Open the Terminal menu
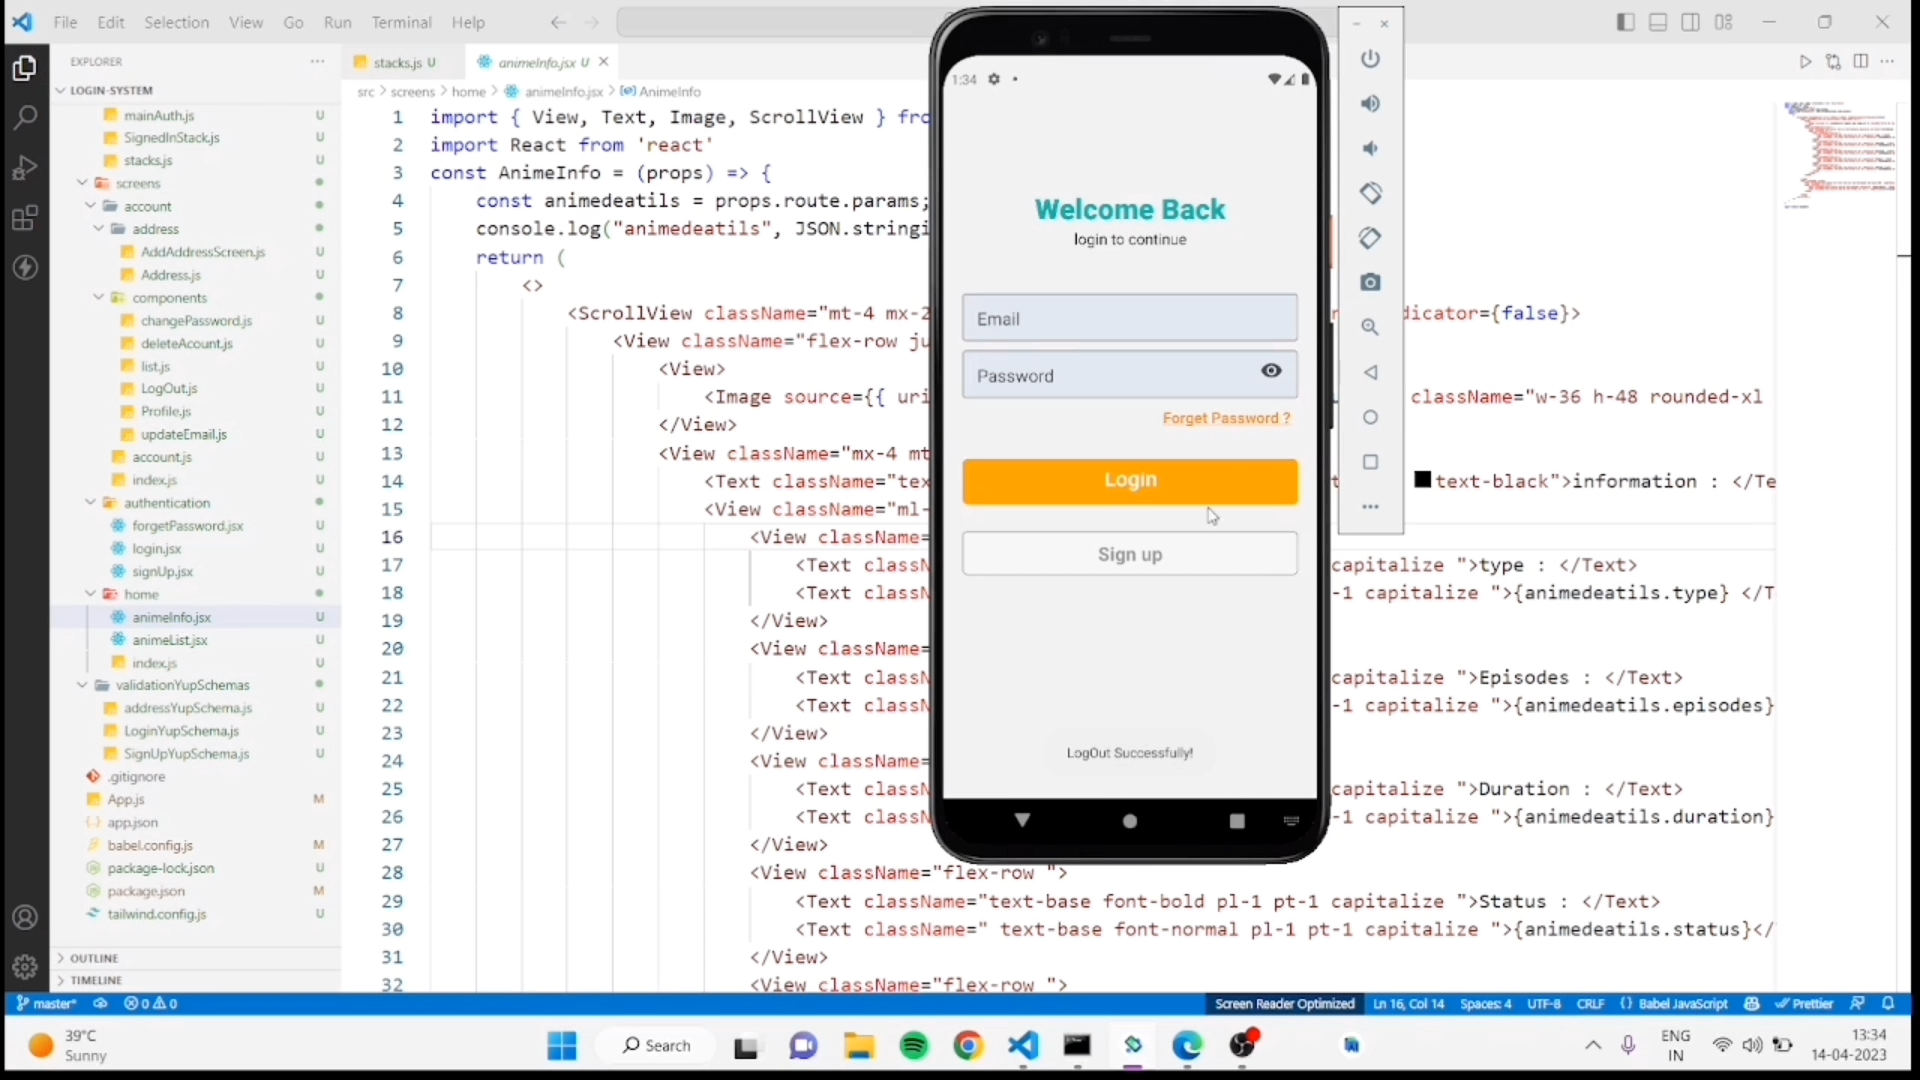This screenshot has width=1920, height=1080. [401, 22]
